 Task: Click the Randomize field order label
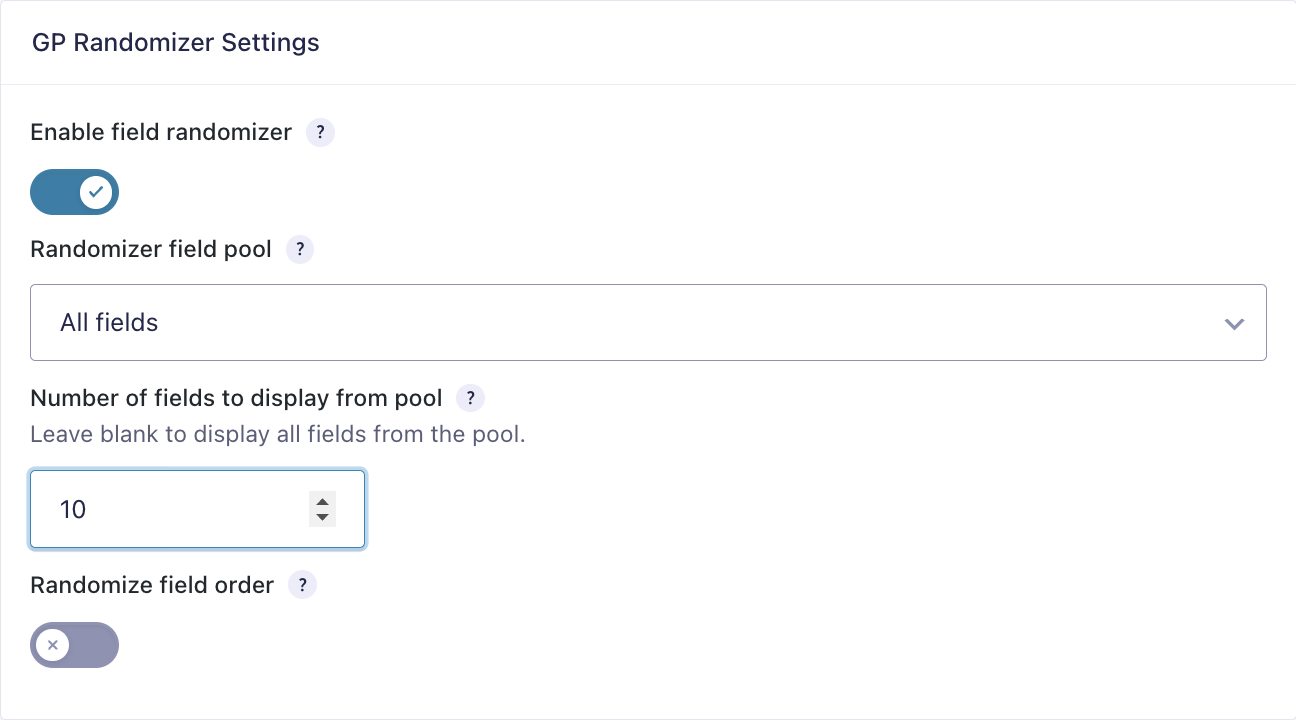coord(152,585)
